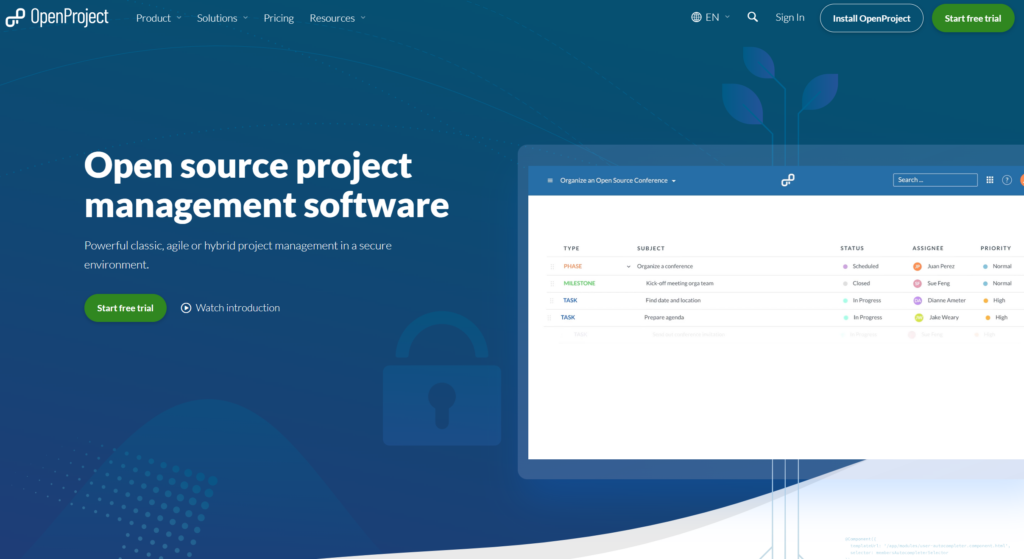Collapse the Organize a conference phase row
The width and height of the screenshot is (1024, 559).
(629, 267)
